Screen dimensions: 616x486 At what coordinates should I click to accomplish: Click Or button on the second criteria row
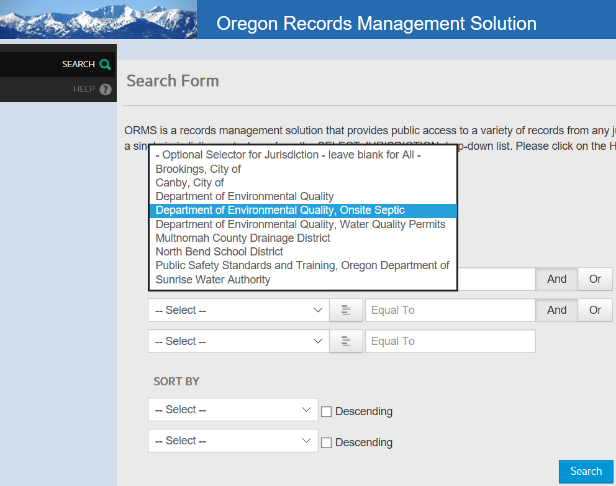(595, 310)
